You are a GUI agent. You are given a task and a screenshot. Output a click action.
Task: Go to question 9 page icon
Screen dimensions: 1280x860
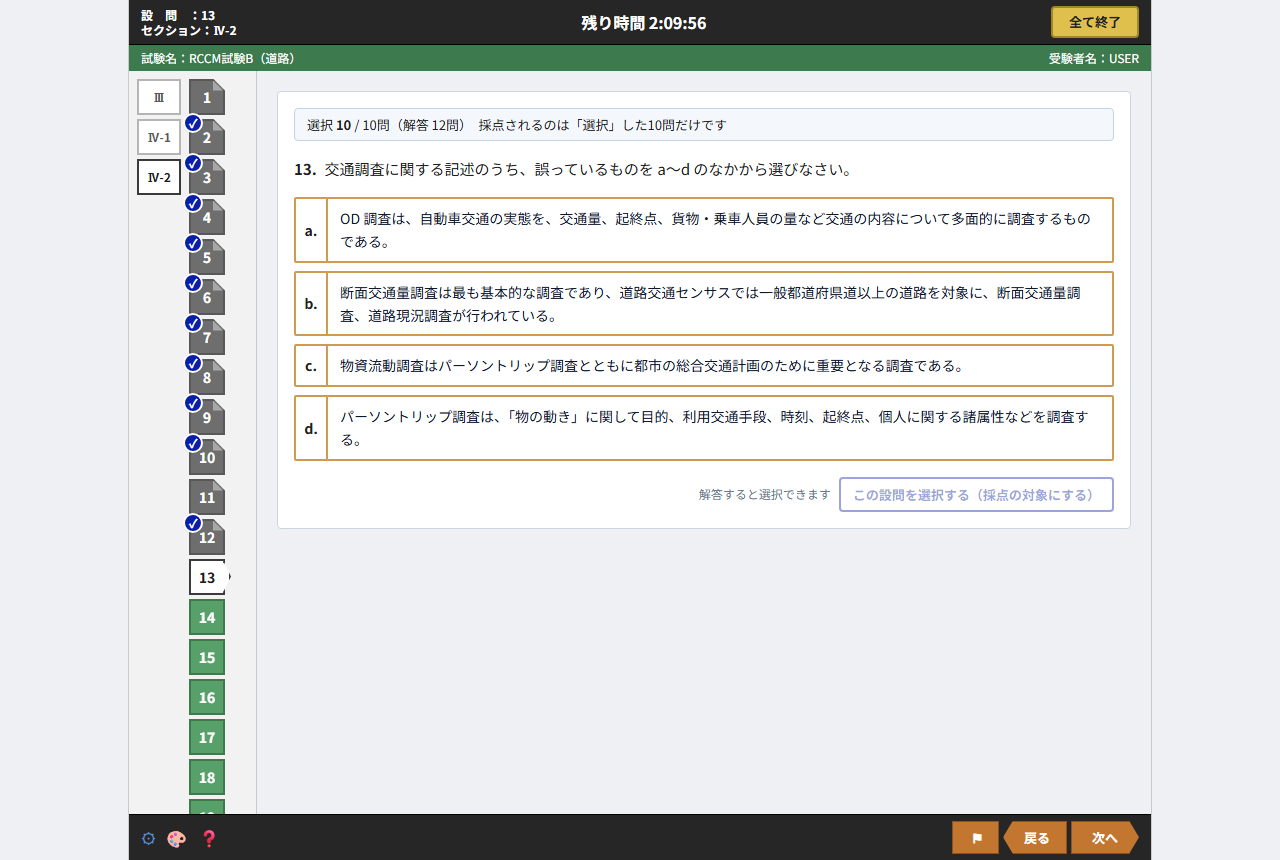click(207, 417)
